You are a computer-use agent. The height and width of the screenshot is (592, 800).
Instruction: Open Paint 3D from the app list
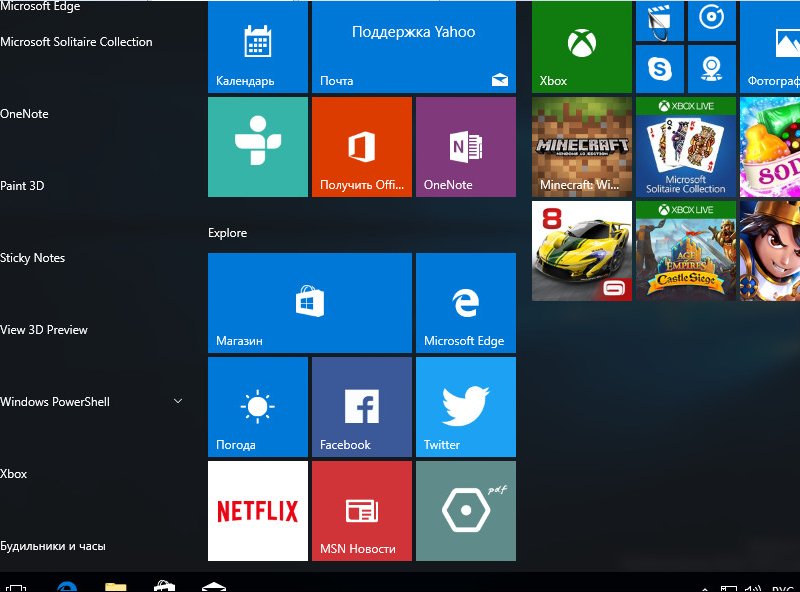22,186
